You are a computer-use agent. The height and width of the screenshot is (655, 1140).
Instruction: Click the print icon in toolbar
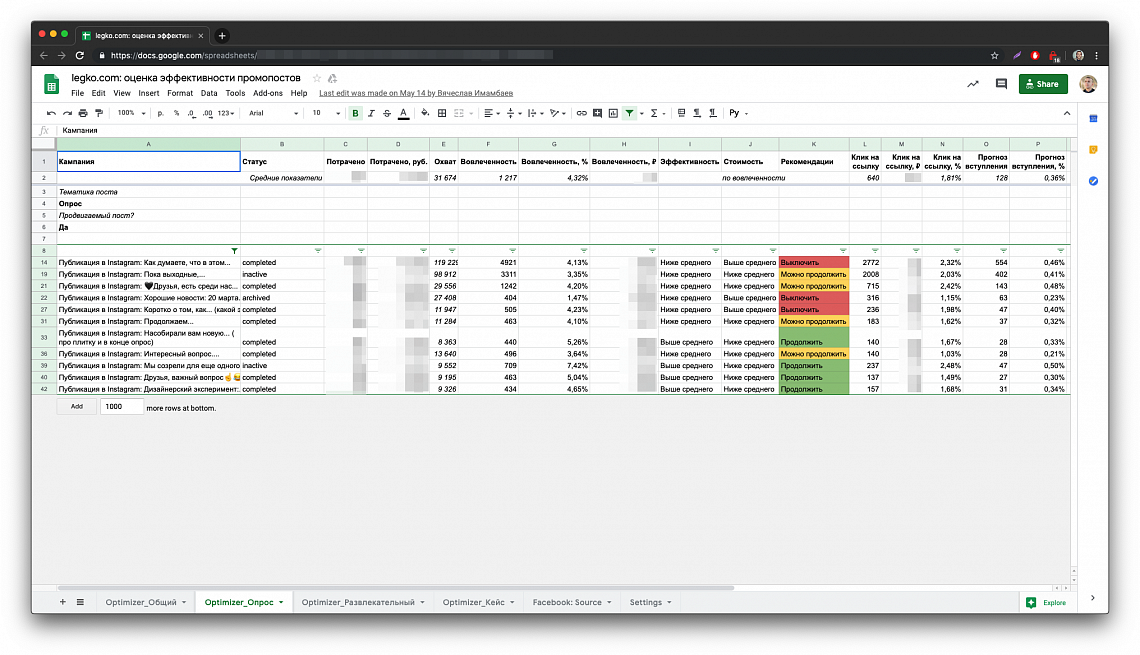[83, 113]
